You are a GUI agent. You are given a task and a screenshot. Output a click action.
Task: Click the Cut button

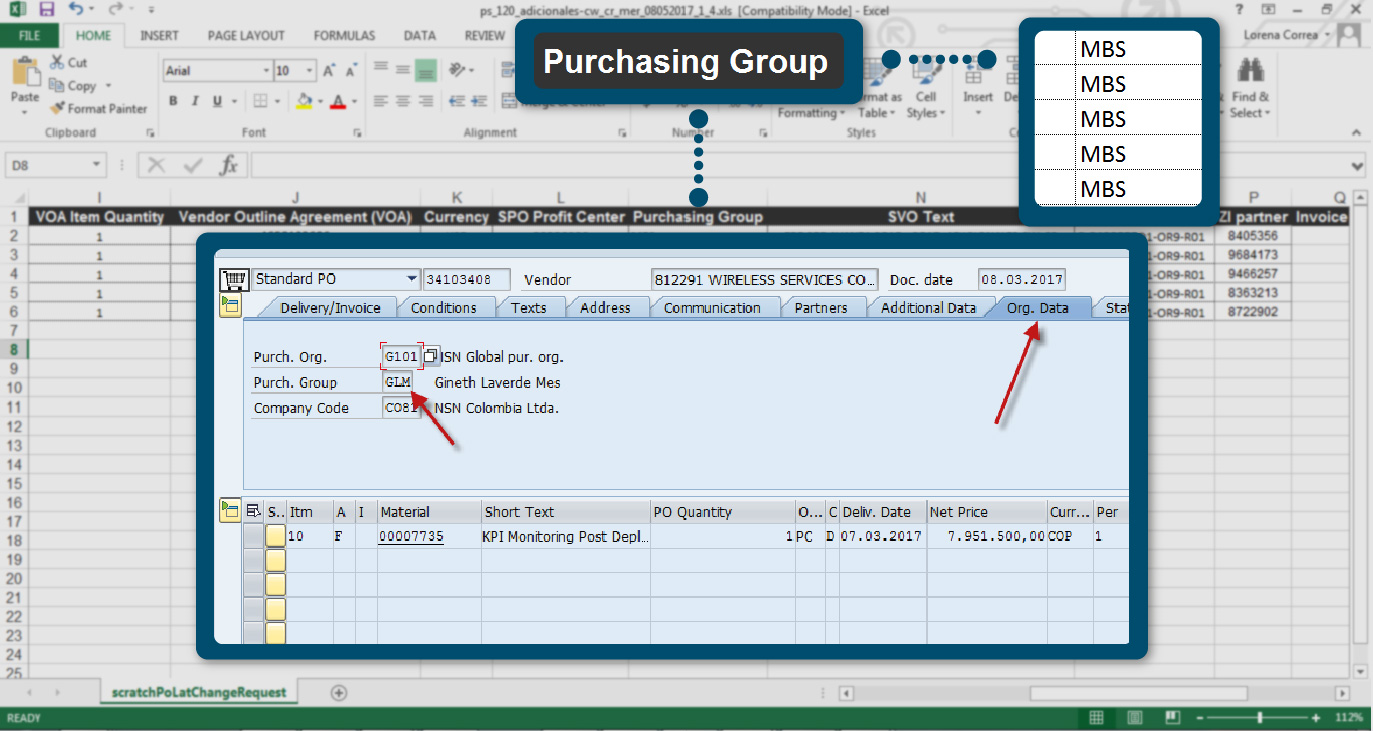68,62
